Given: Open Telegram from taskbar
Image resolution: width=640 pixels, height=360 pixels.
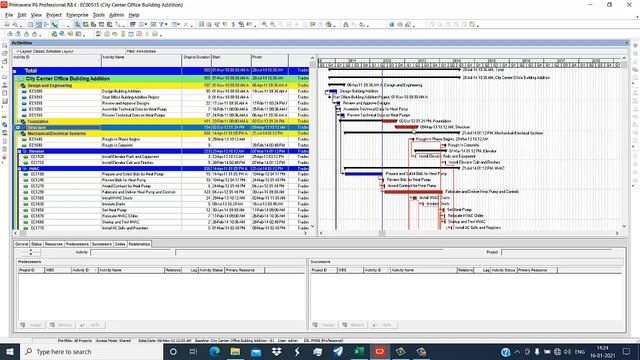Looking at the screenshot, I should 338,351.
